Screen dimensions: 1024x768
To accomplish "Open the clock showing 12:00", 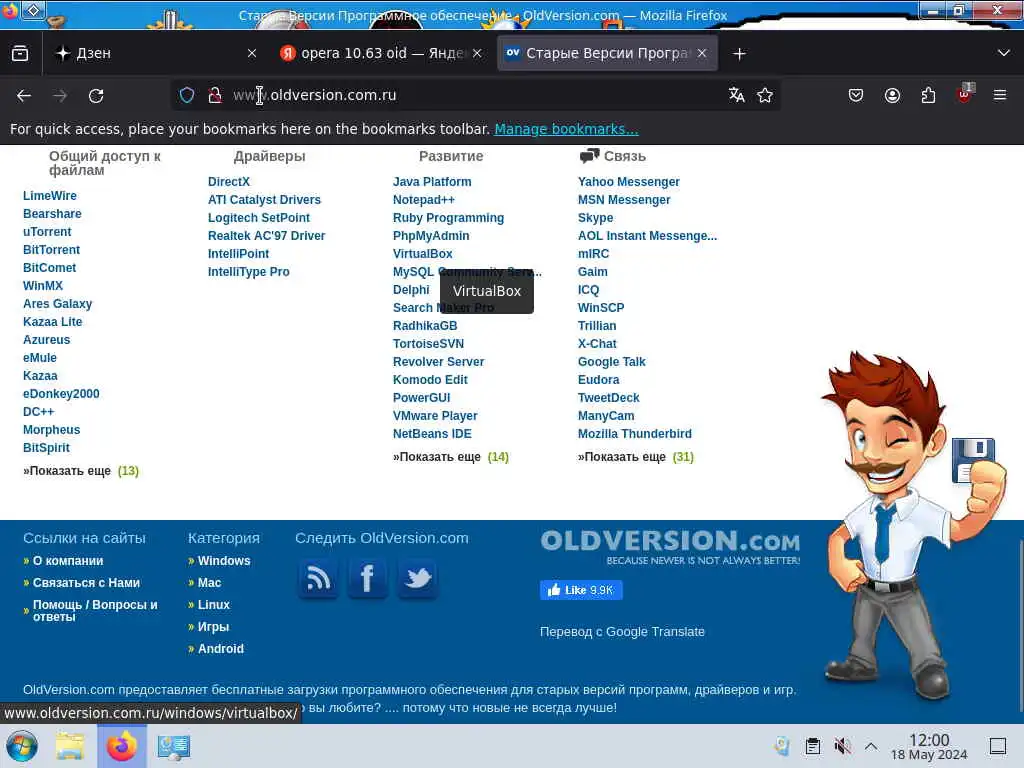I will pyautogui.click(x=929, y=746).
